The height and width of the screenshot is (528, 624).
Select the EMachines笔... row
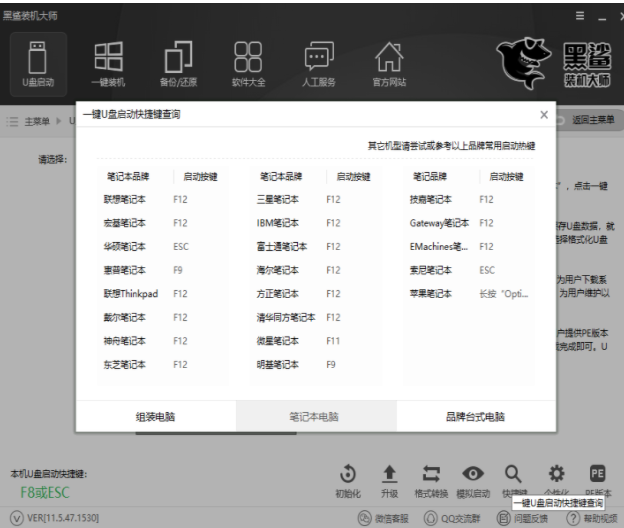469,247
